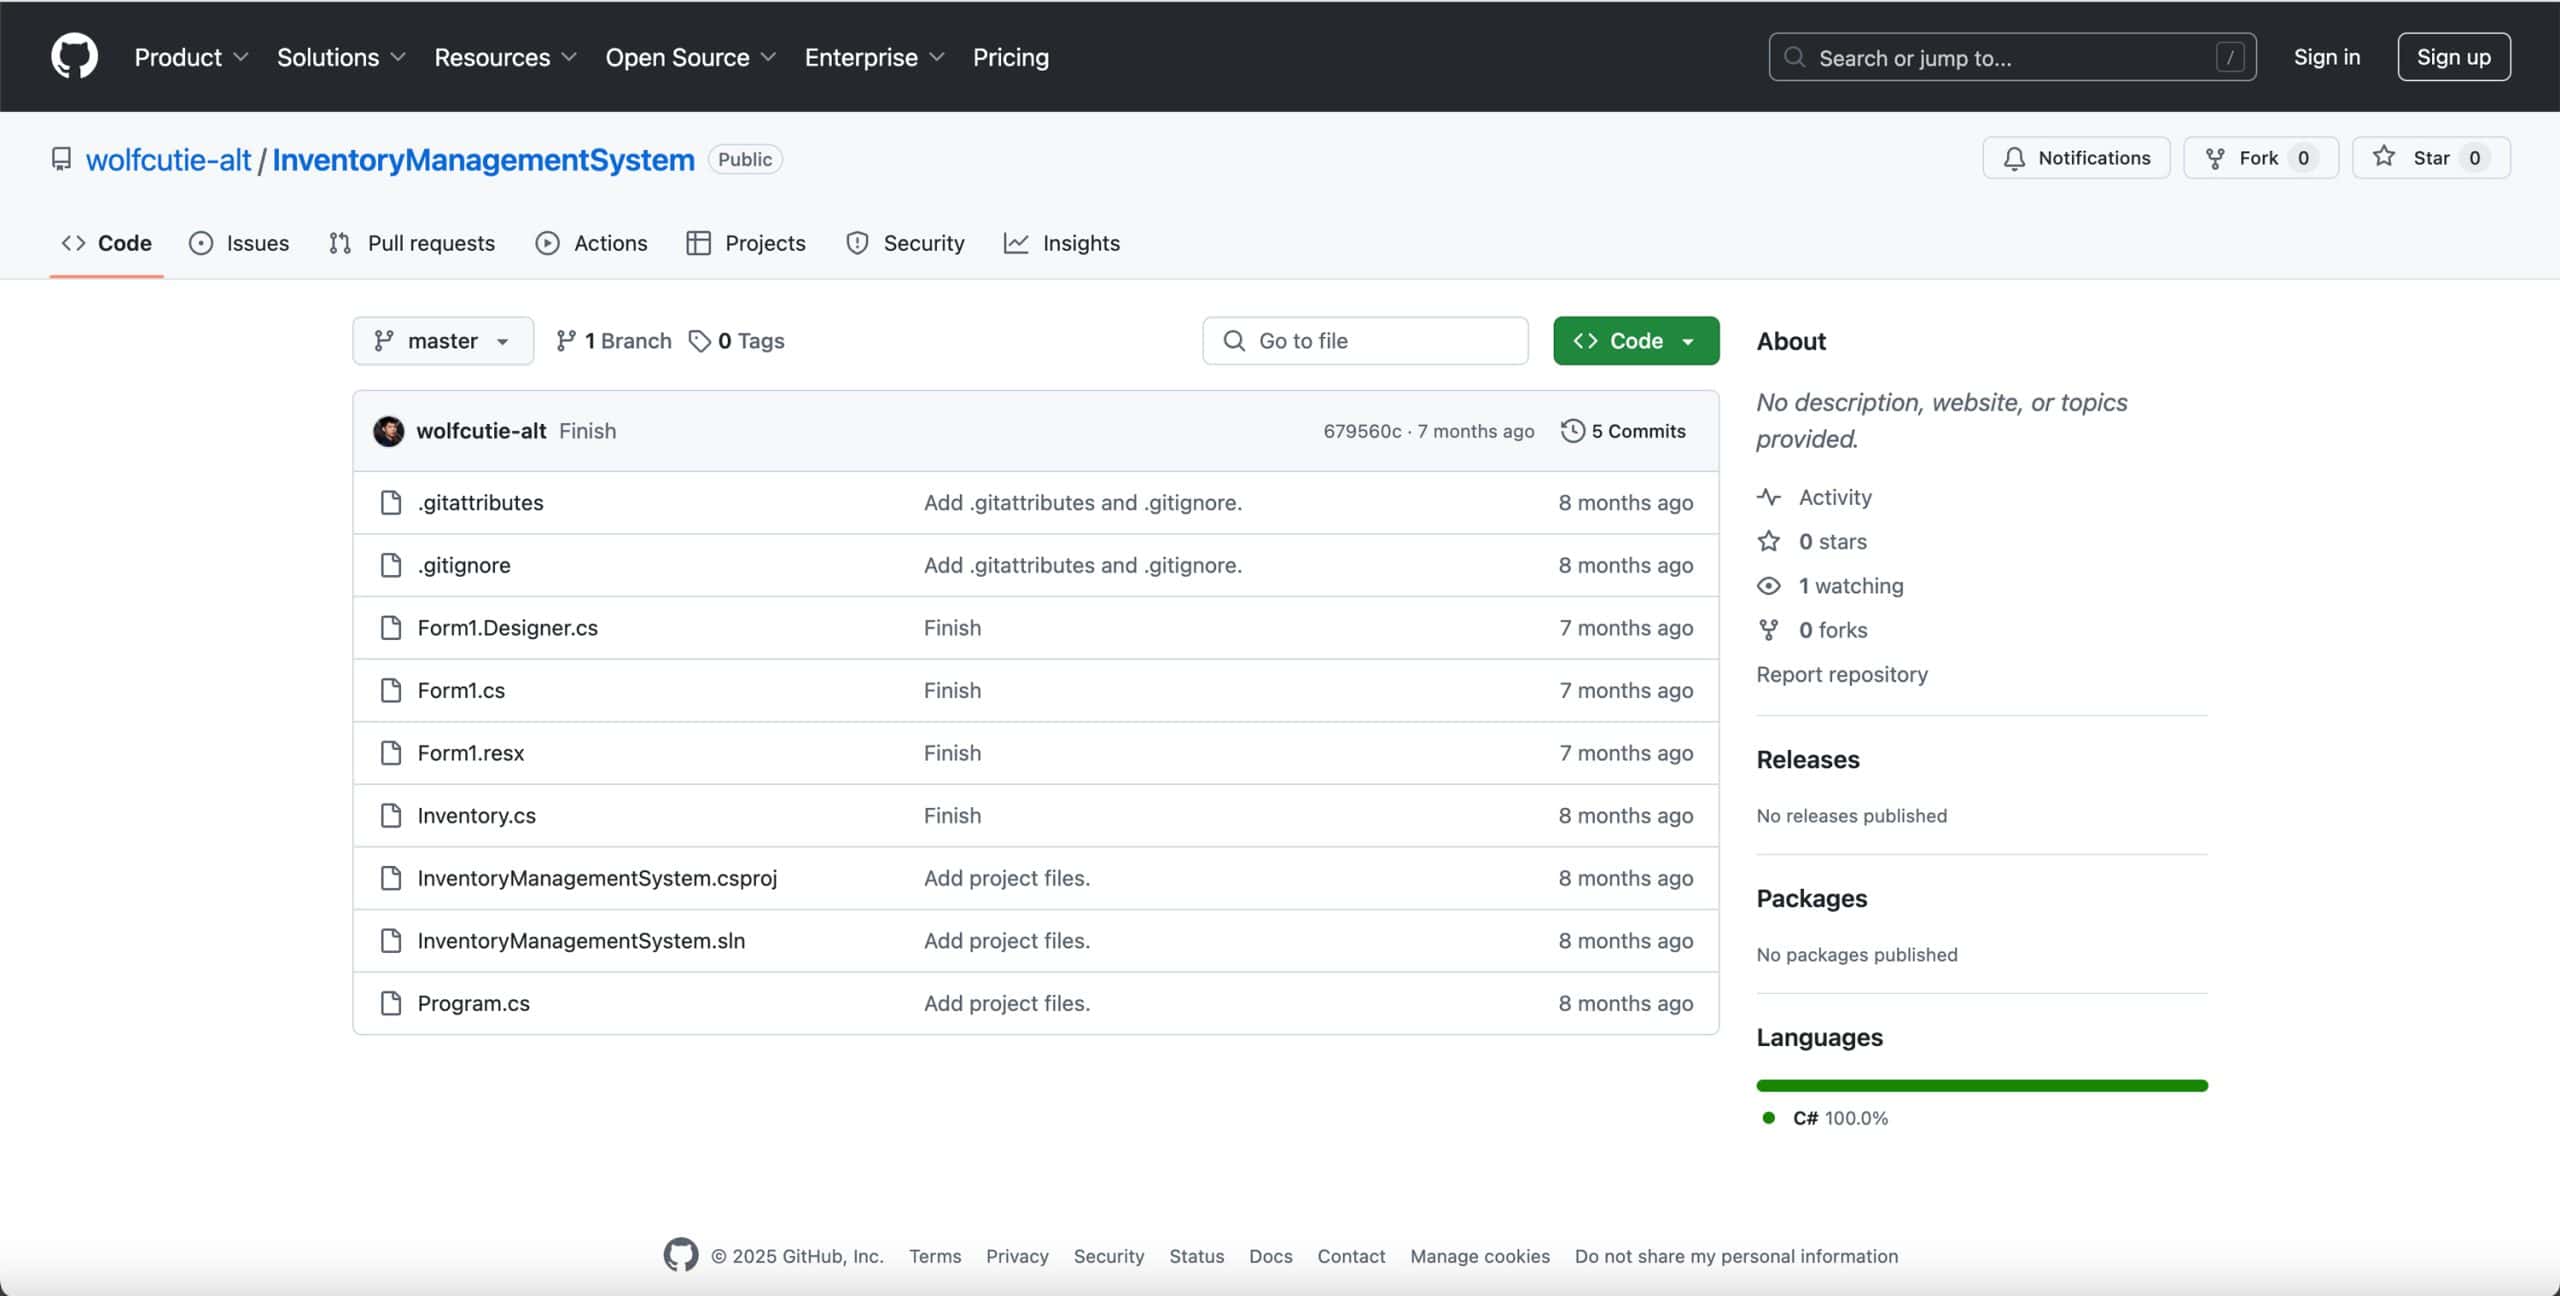Click the Sign in link
2560x1296 pixels.
tap(2327, 57)
